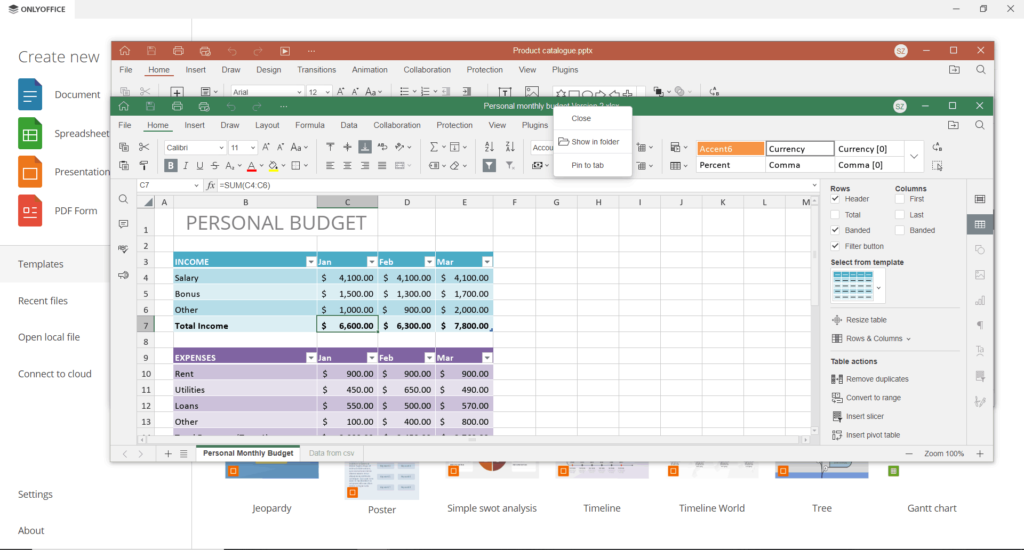Enable the Total row checkbox
The image size is (1024, 550).
tap(836, 215)
